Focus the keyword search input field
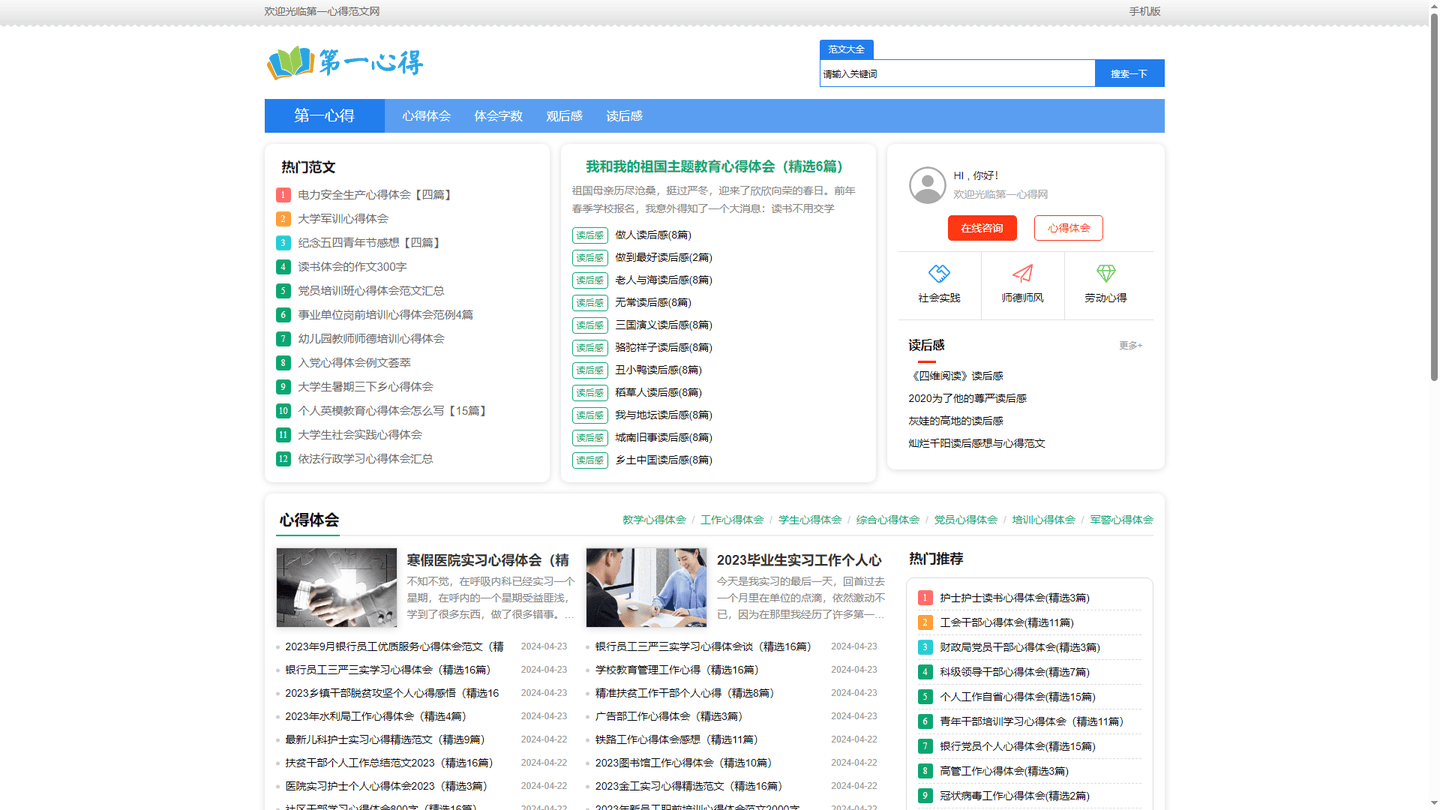This screenshot has height=810, width=1440. click(x=957, y=73)
